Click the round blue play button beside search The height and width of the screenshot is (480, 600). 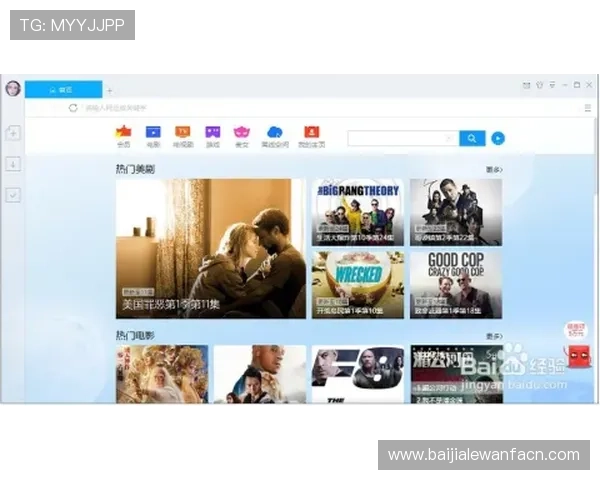point(498,139)
